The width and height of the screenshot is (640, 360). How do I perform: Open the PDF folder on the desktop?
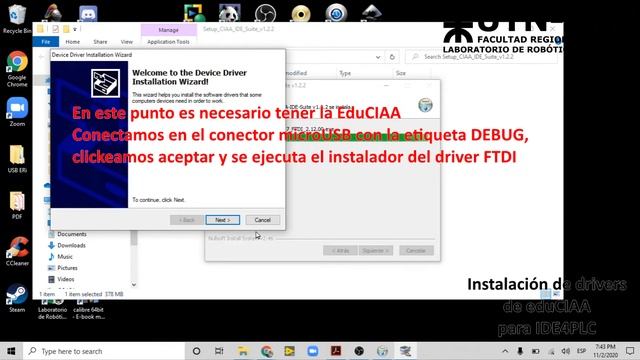[17, 205]
